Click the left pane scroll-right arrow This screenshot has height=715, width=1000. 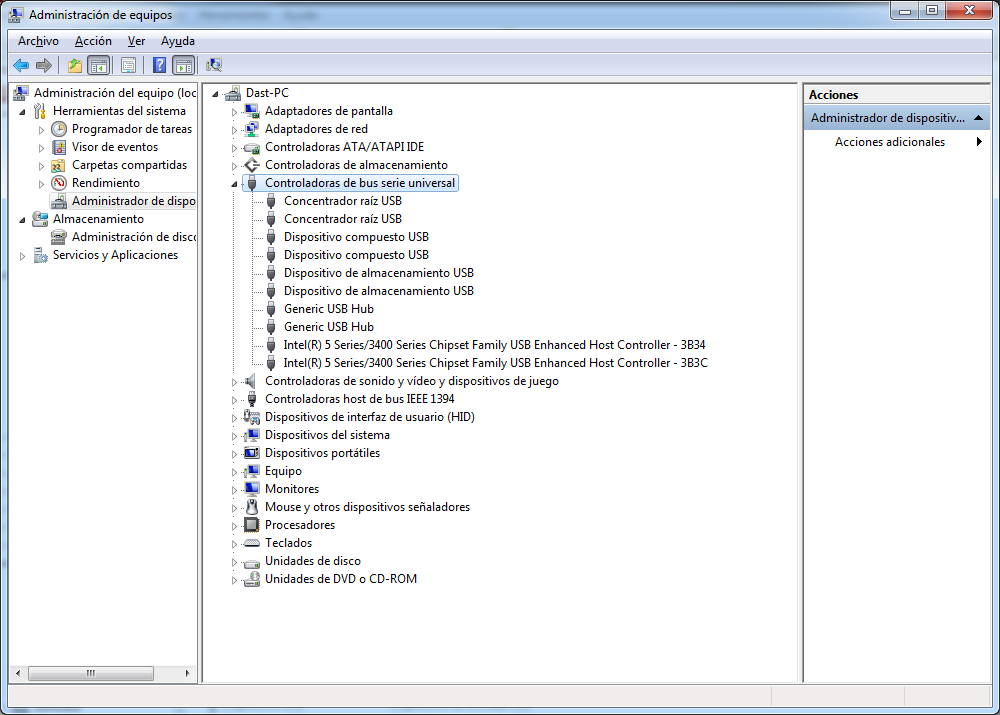point(188,674)
